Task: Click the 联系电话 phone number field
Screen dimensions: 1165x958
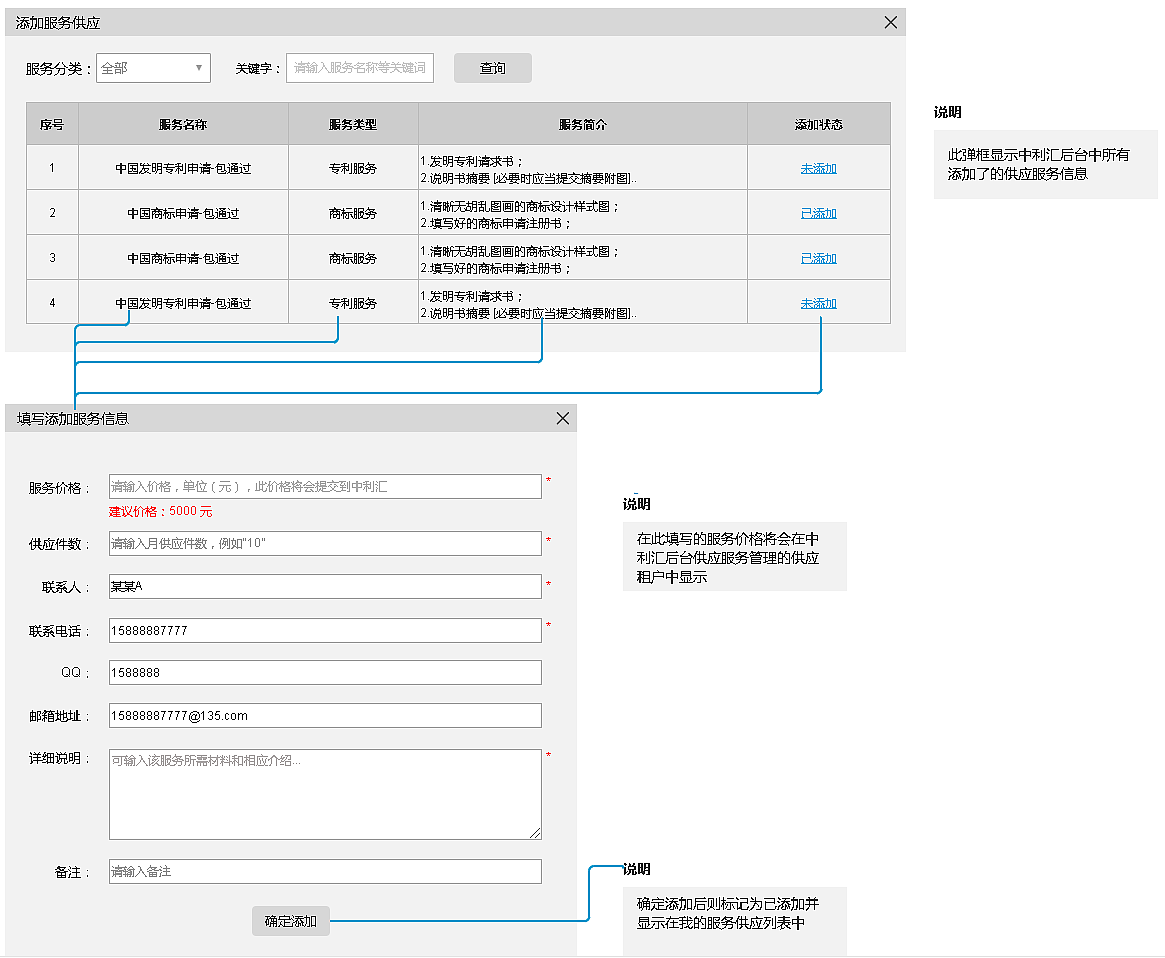Action: click(325, 629)
